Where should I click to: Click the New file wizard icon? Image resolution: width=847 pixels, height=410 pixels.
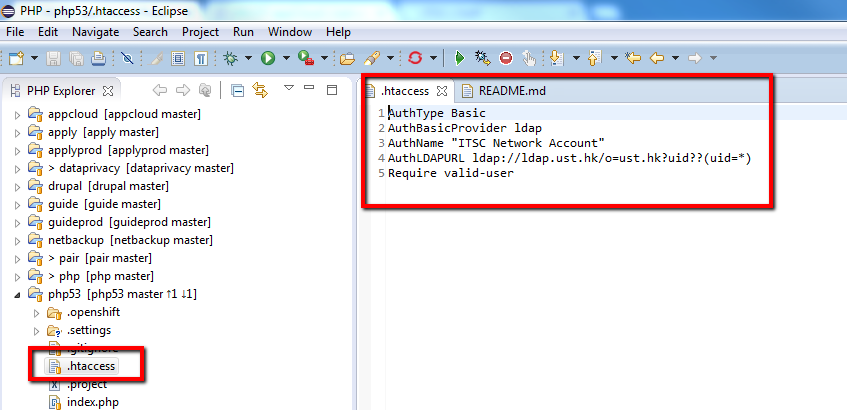pos(17,58)
